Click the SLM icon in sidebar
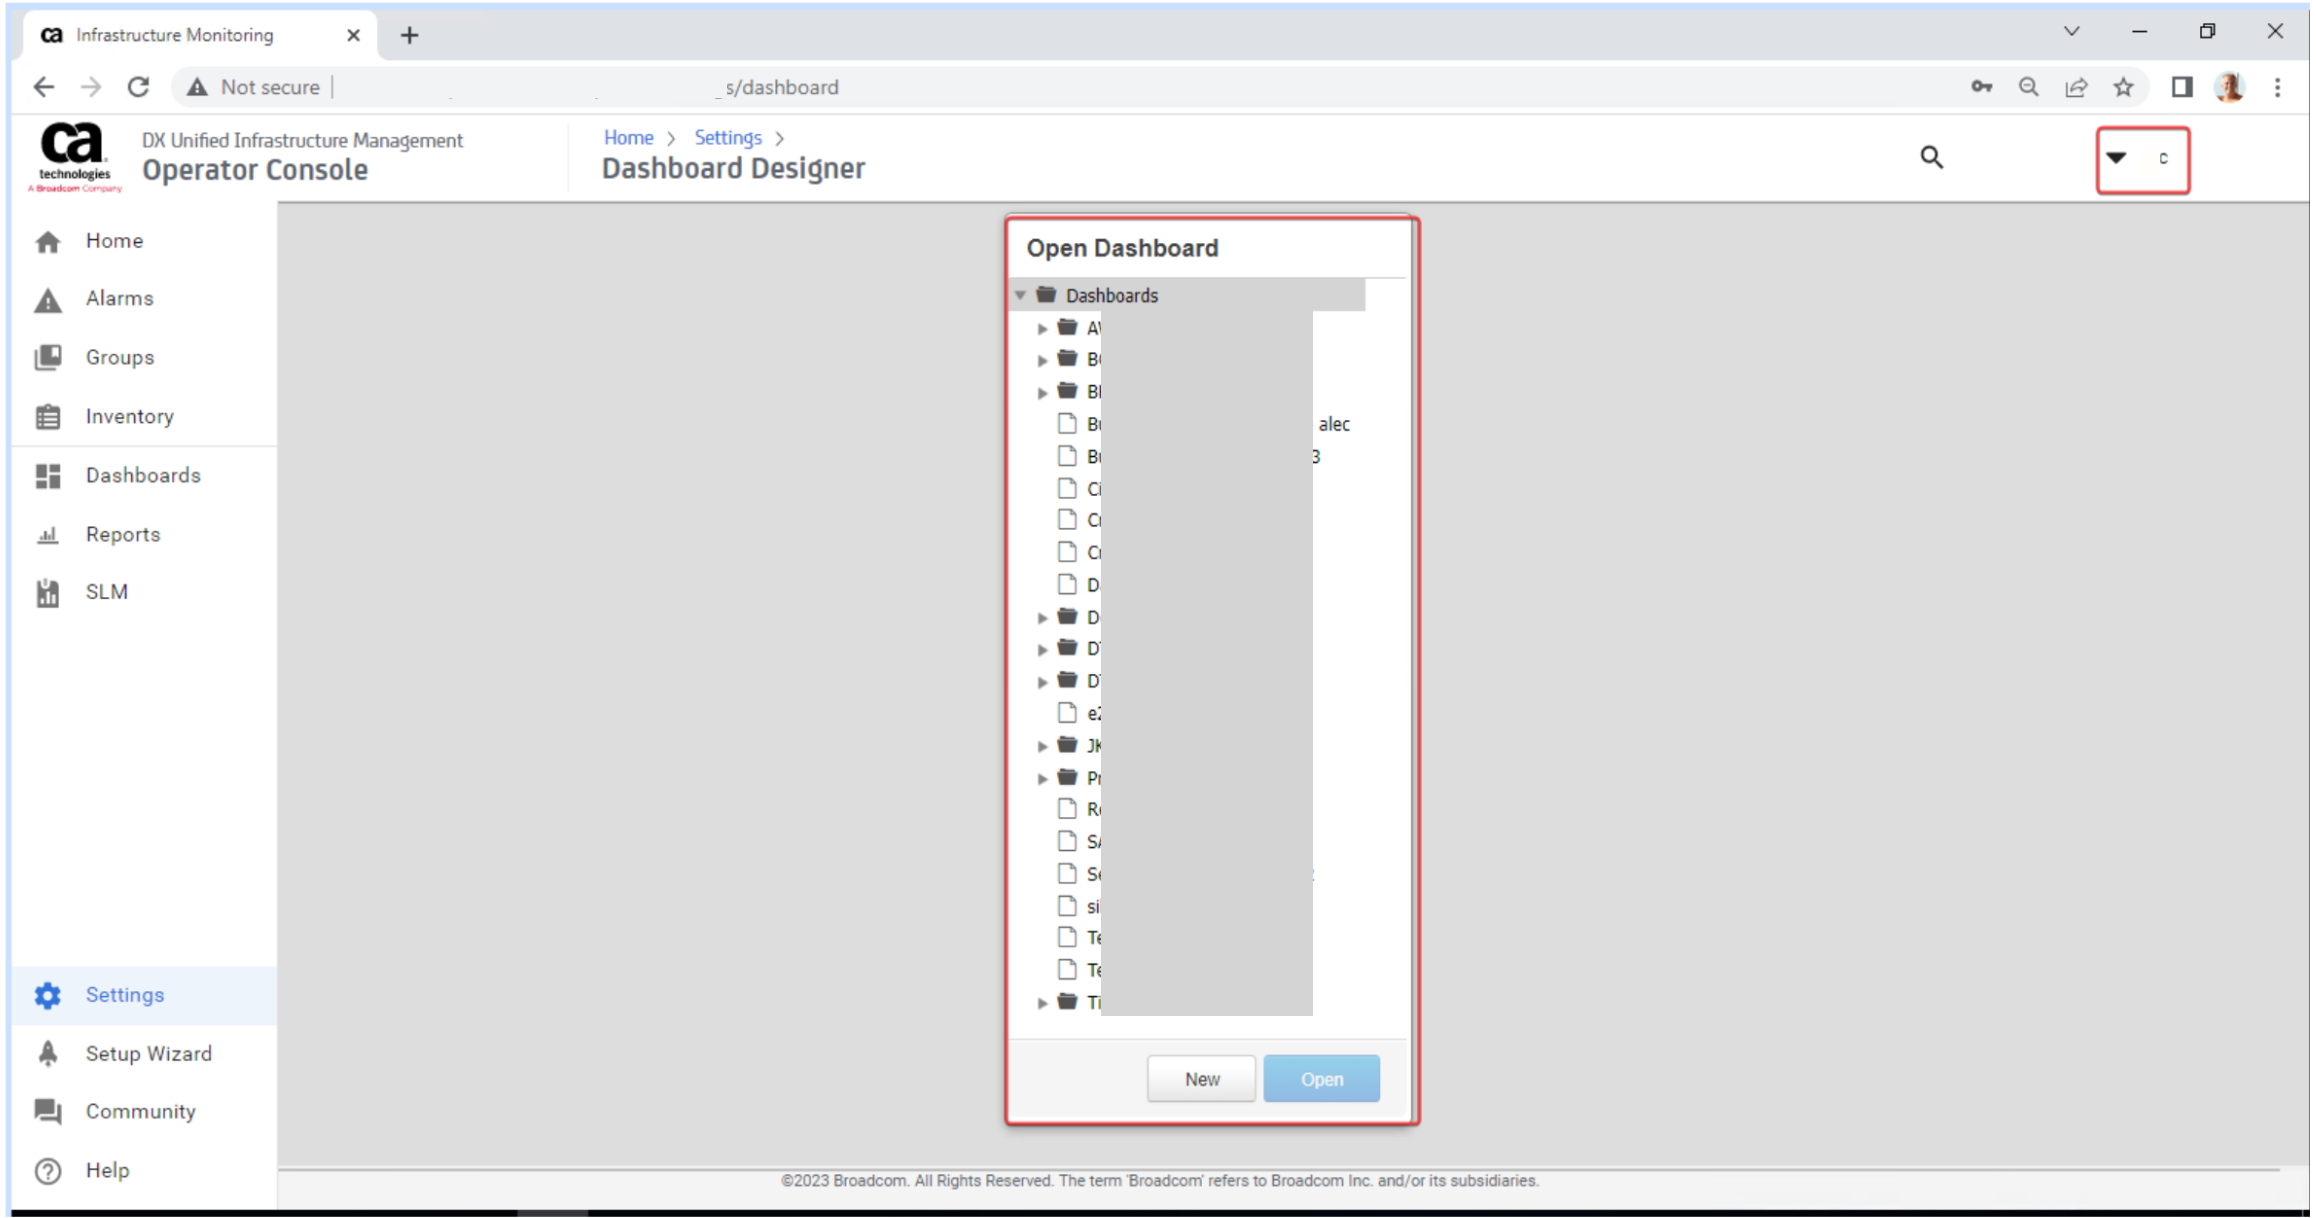2316x1218 pixels. click(48, 593)
